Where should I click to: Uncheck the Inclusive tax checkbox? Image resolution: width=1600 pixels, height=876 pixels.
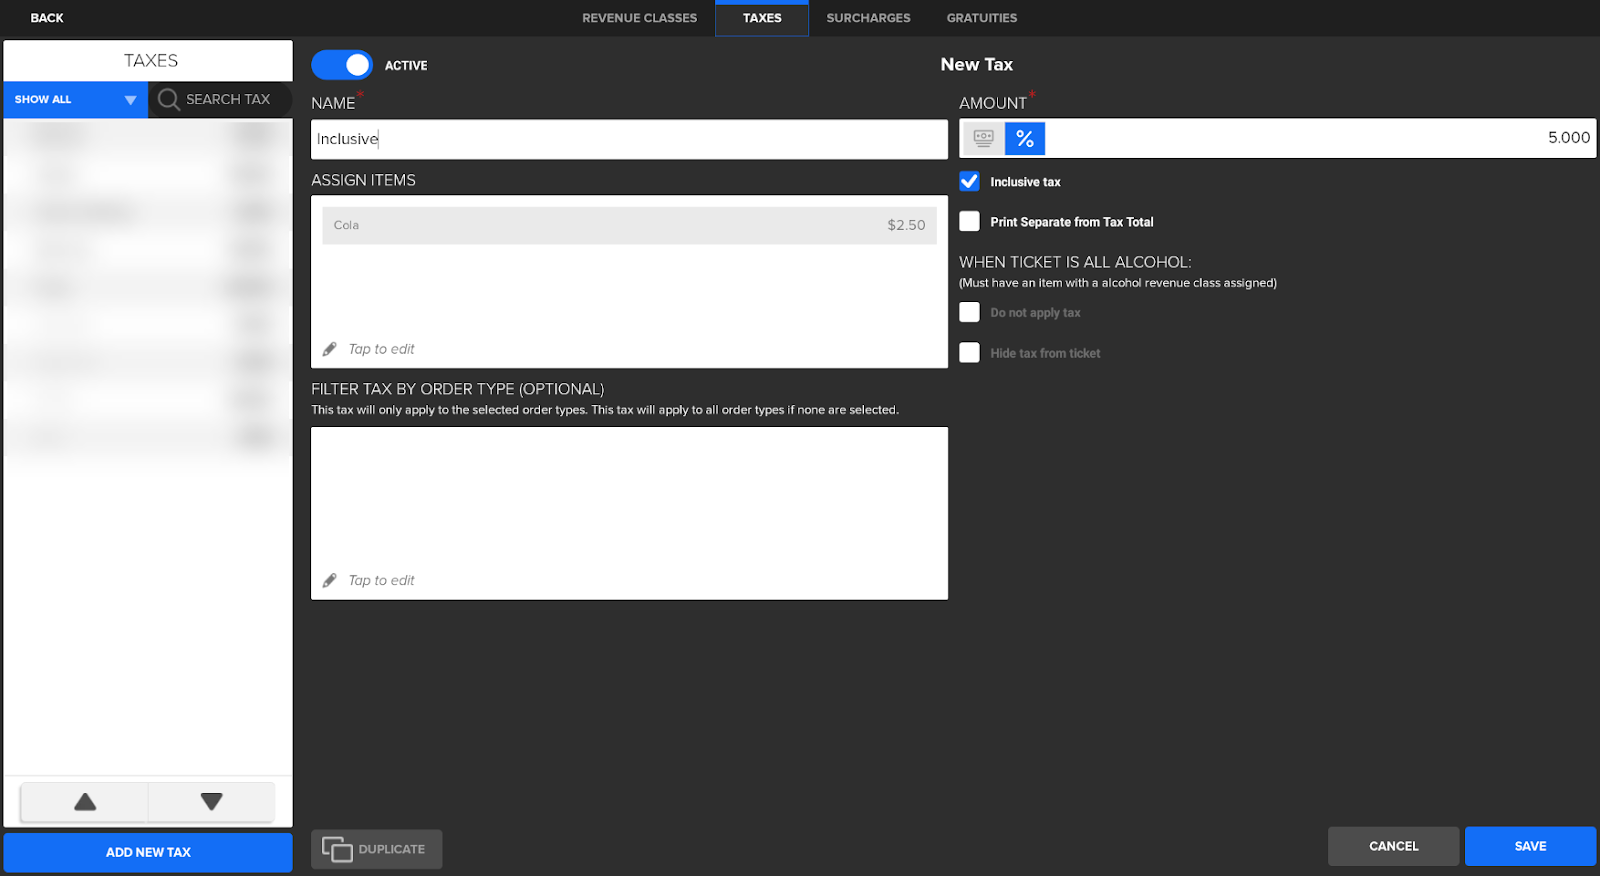pos(969,182)
